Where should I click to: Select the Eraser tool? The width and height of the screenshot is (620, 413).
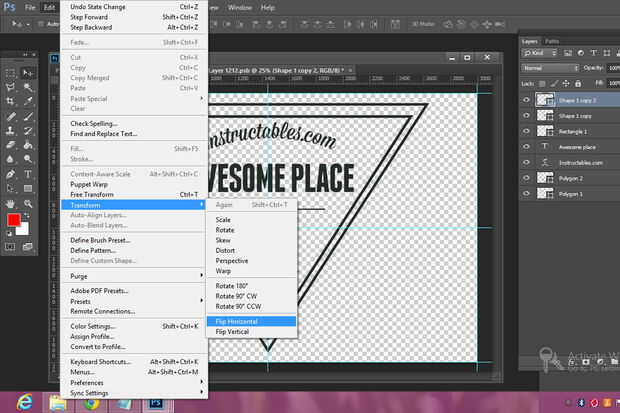10,145
